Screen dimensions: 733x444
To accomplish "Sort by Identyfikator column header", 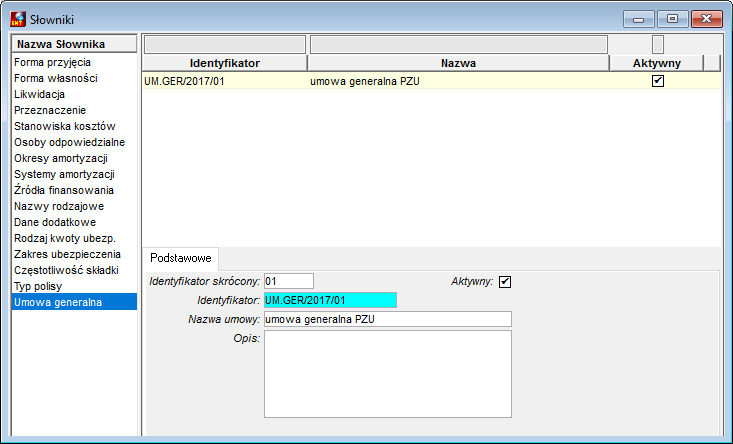I will click(225, 63).
